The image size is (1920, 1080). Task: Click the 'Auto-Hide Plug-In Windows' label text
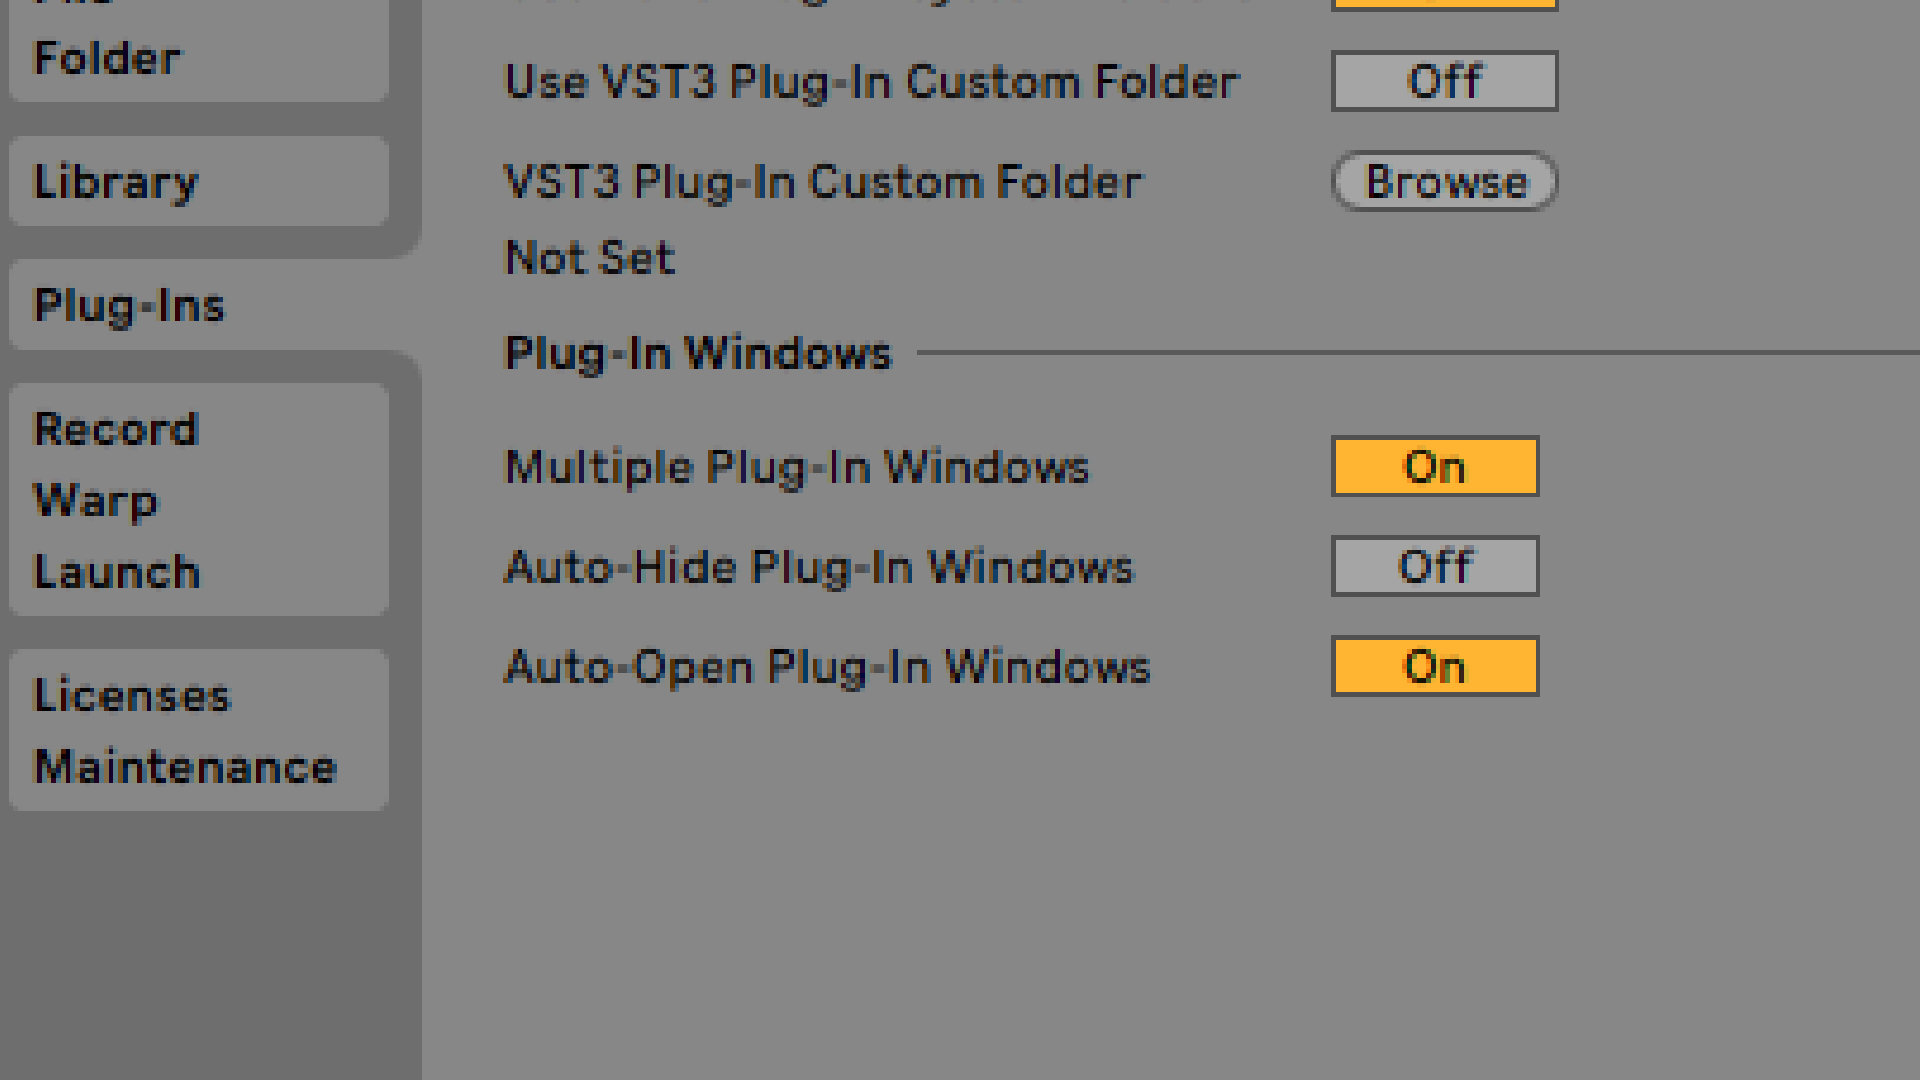pyautogui.click(x=818, y=568)
